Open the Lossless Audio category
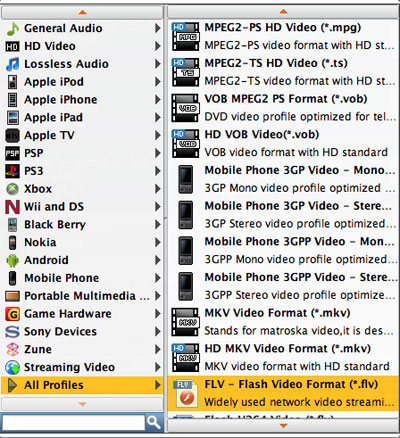Viewport: 400px width, 438px height. tap(82, 64)
